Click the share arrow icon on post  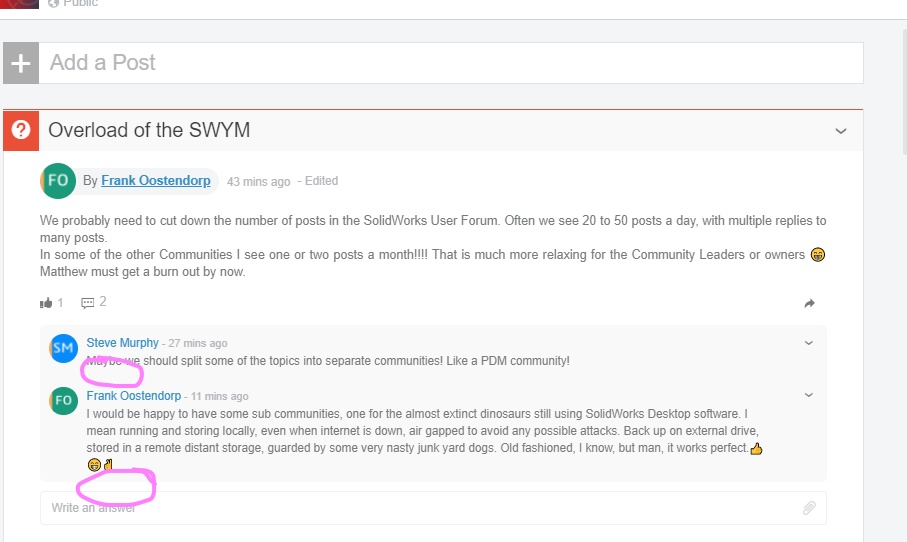point(810,303)
